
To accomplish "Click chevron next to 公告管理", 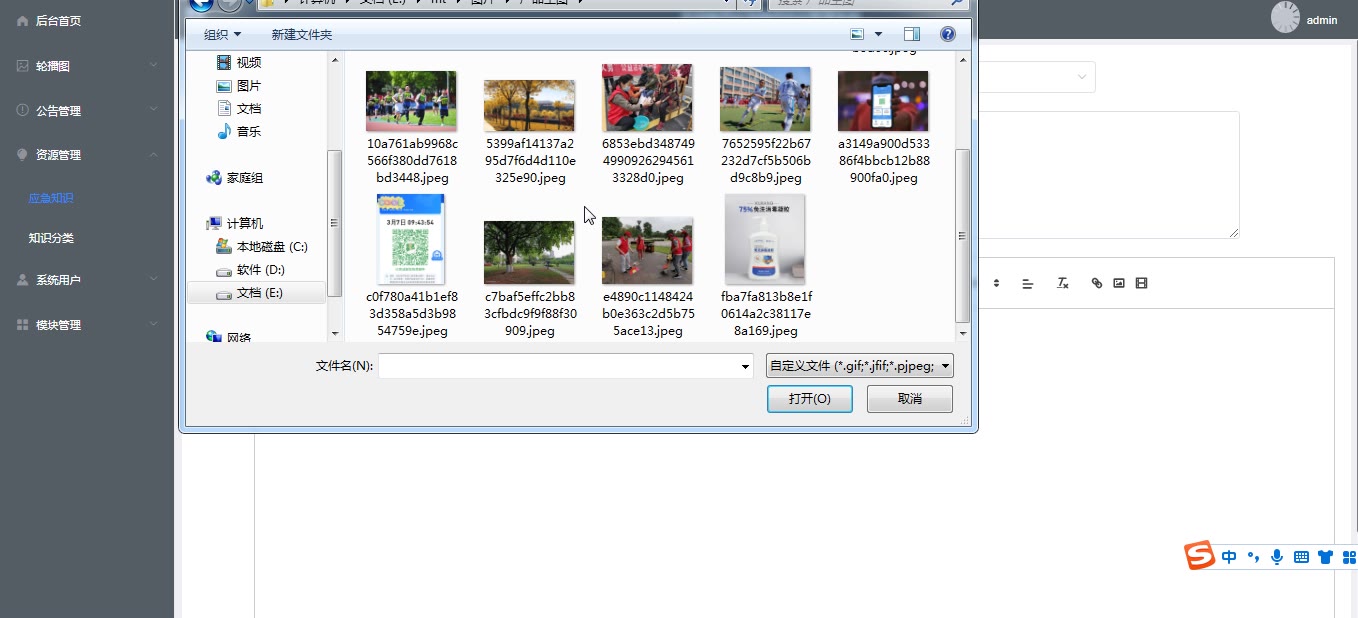I will [x=153, y=110].
